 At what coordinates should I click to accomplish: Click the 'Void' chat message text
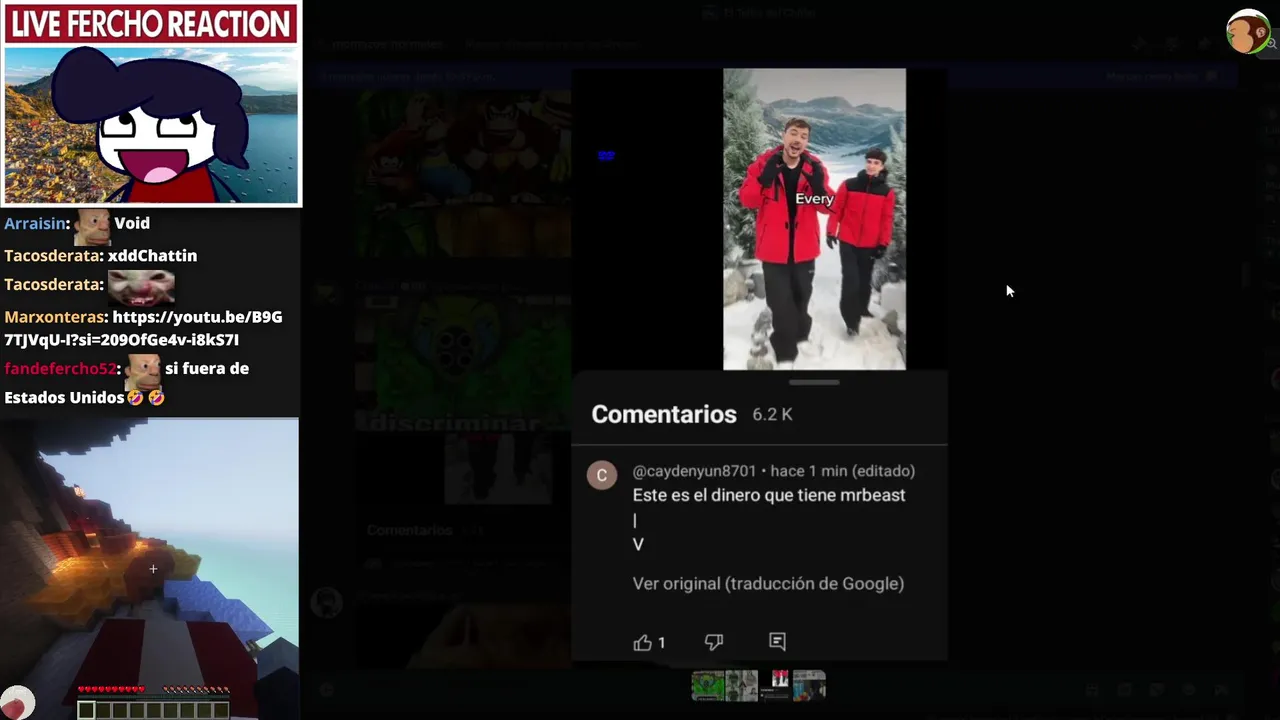132,223
